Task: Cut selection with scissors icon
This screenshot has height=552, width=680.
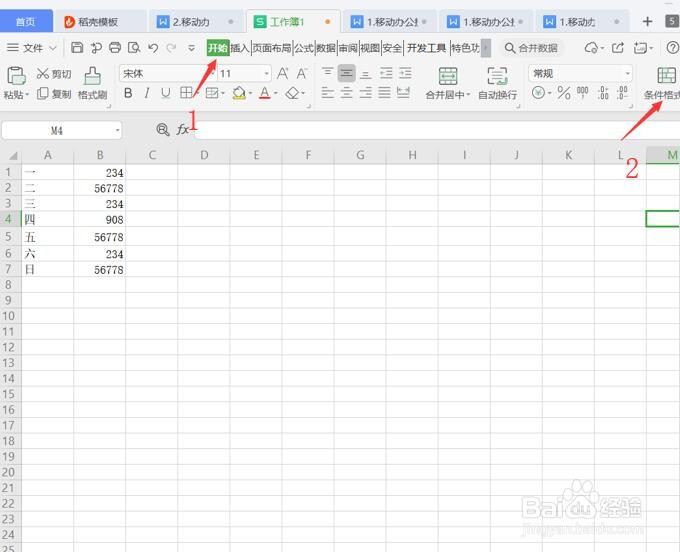Action: pos(54,74)
